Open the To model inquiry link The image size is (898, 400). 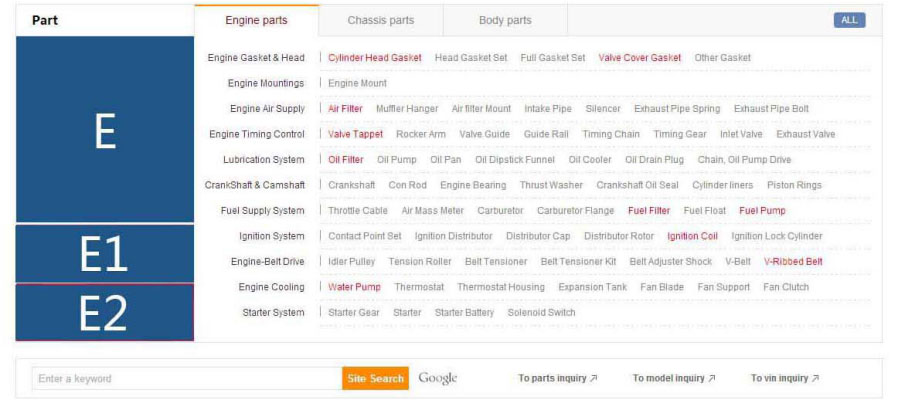coord(674,379)
